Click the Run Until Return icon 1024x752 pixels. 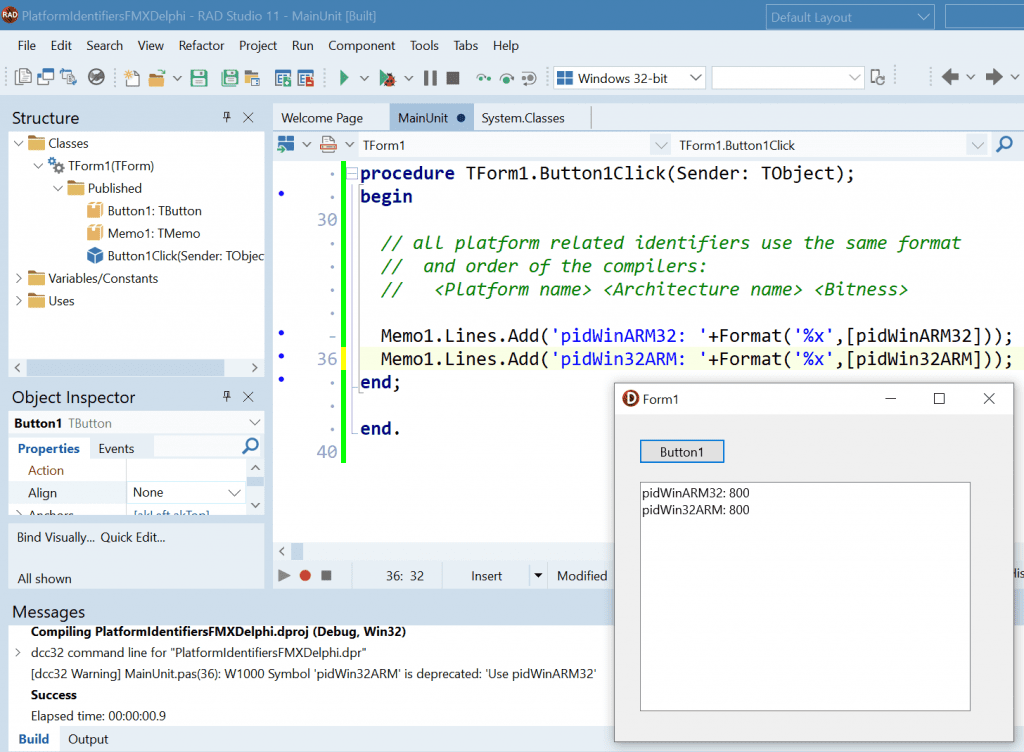(529, 78)
